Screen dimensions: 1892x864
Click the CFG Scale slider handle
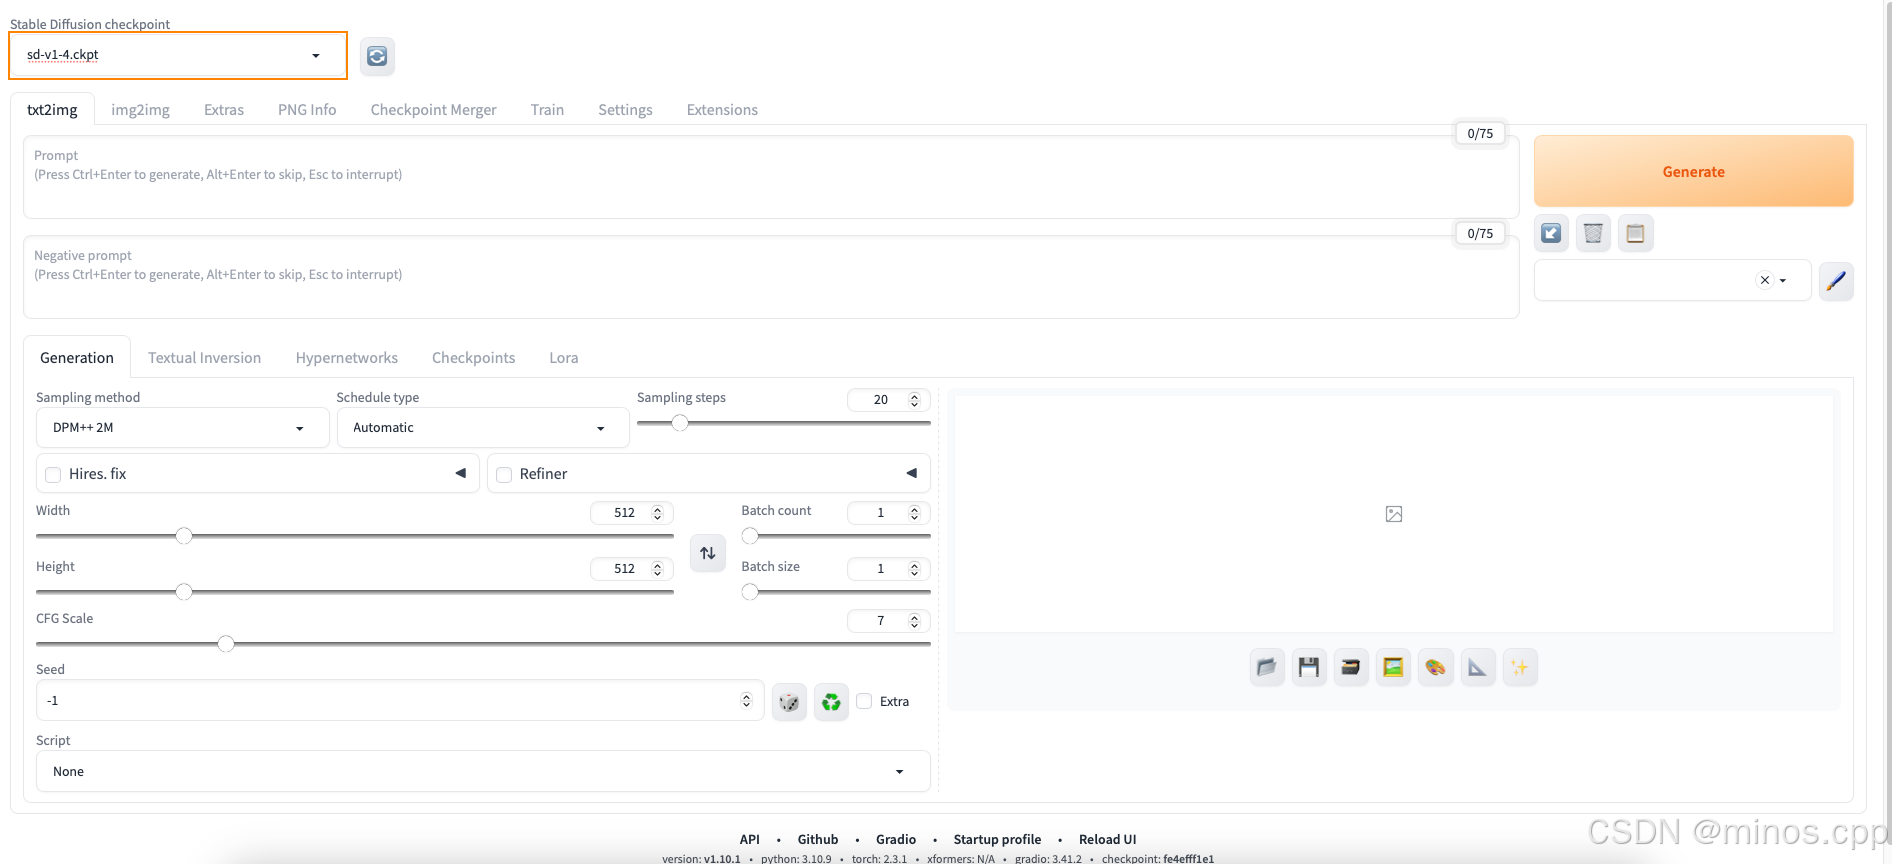pos(226,643)
